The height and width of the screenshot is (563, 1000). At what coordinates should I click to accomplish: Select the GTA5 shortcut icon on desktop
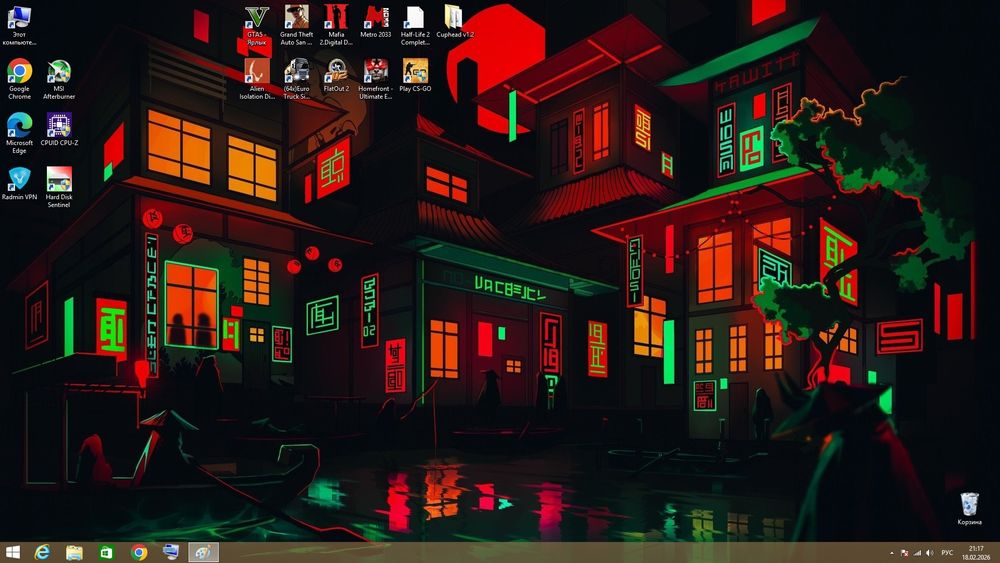pyautogui.click(x=256, y=25)
